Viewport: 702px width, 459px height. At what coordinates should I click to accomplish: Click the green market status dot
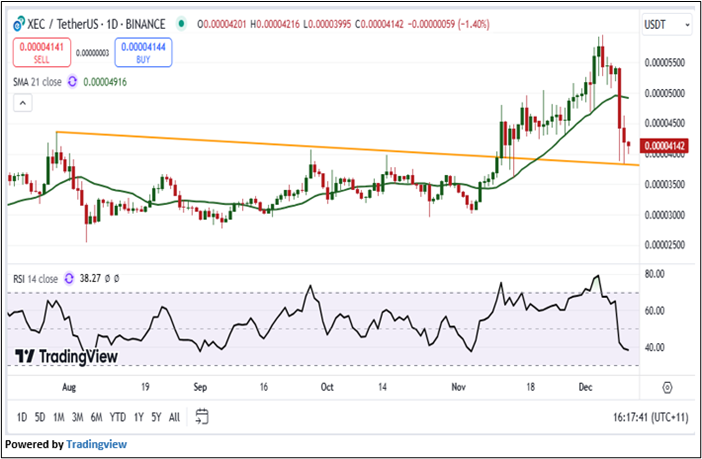(x=181, y=24)
